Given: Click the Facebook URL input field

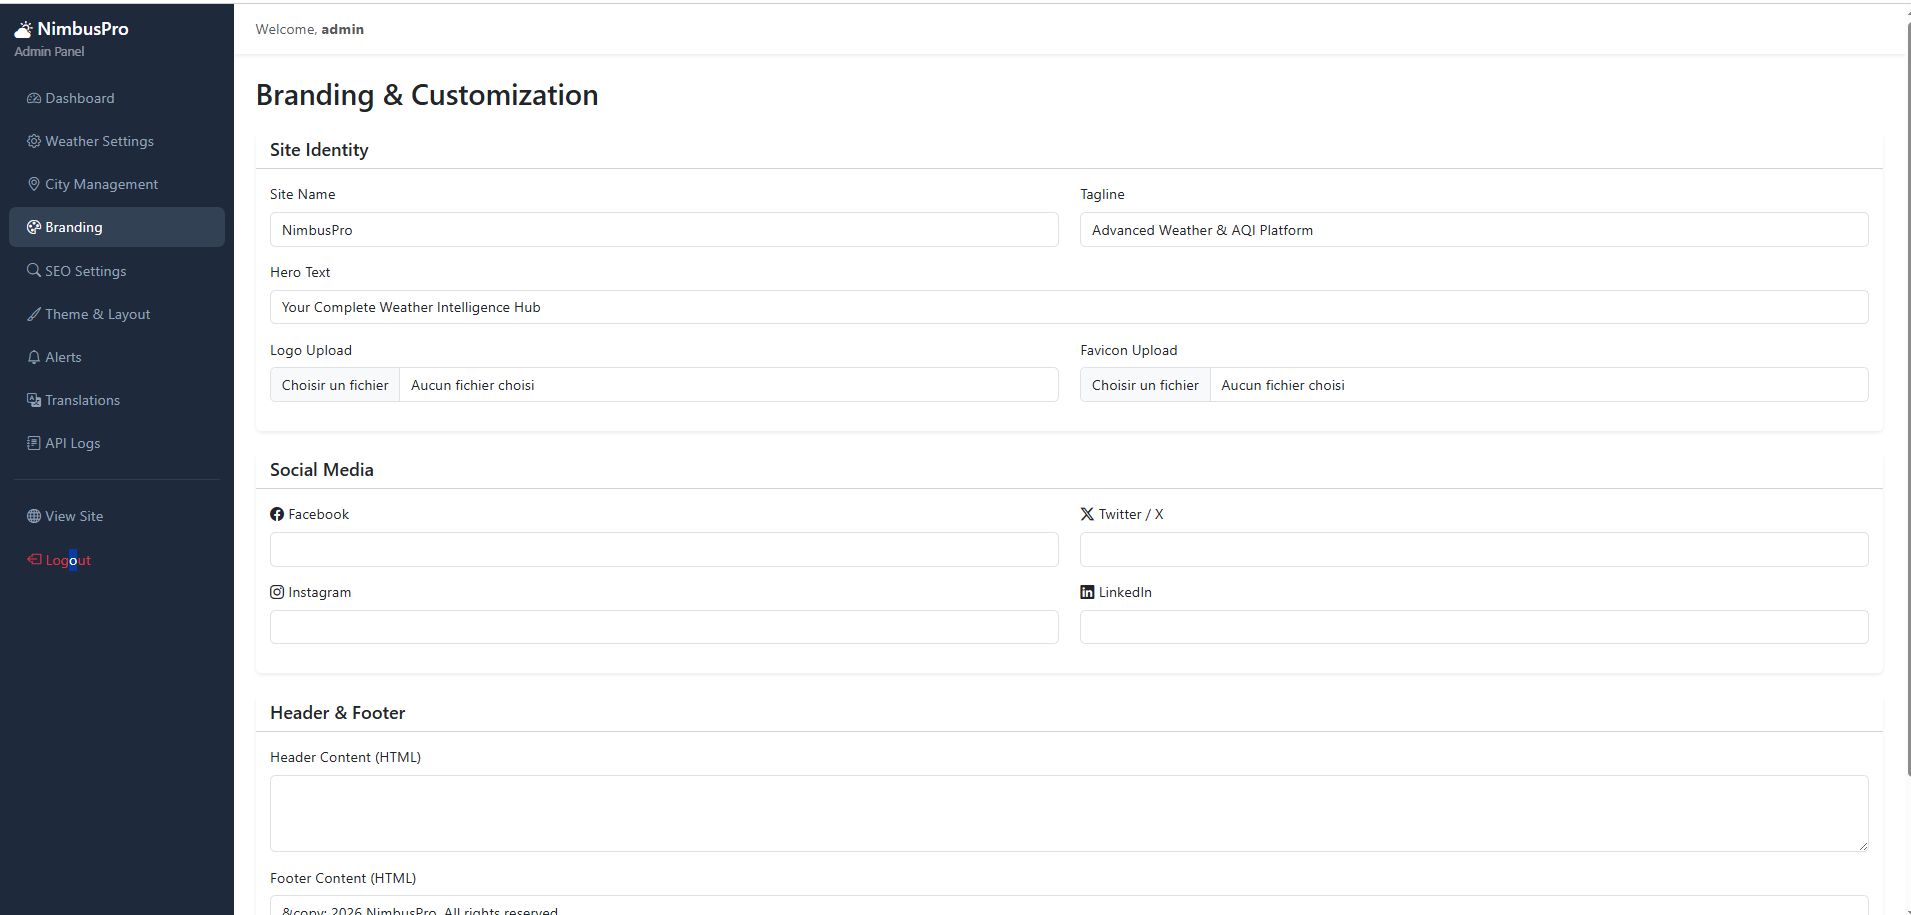Looking at the screenshot, I should pos(663,549).
